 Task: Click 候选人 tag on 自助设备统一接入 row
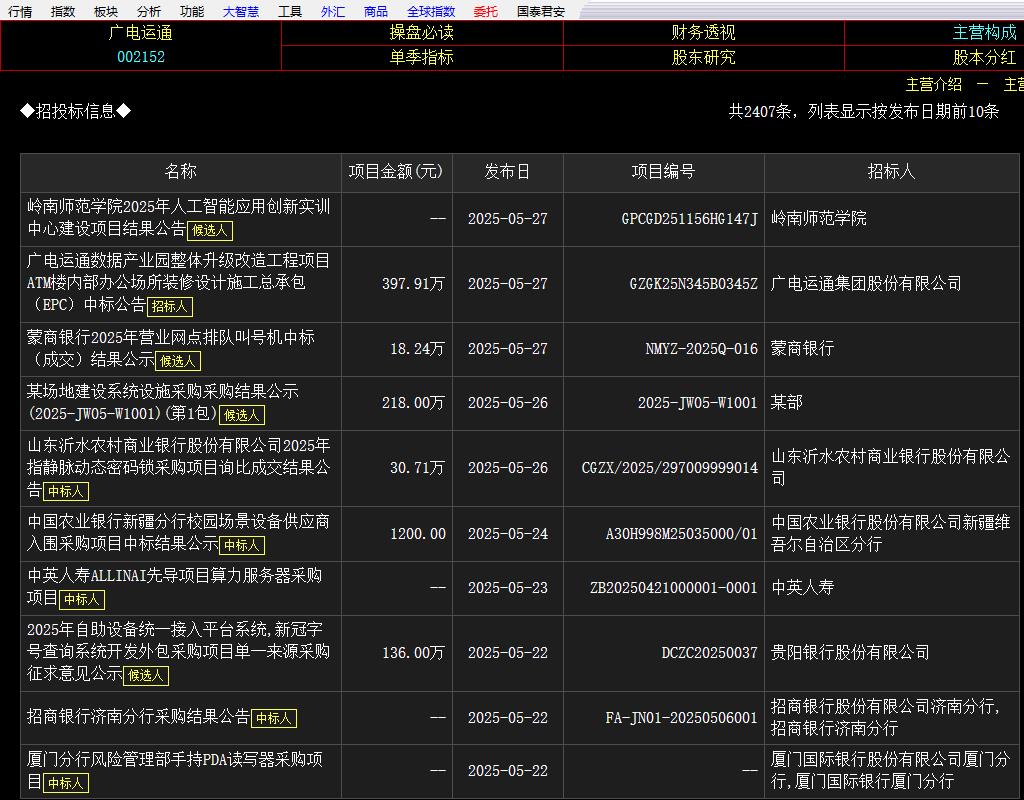coord(146,675)
